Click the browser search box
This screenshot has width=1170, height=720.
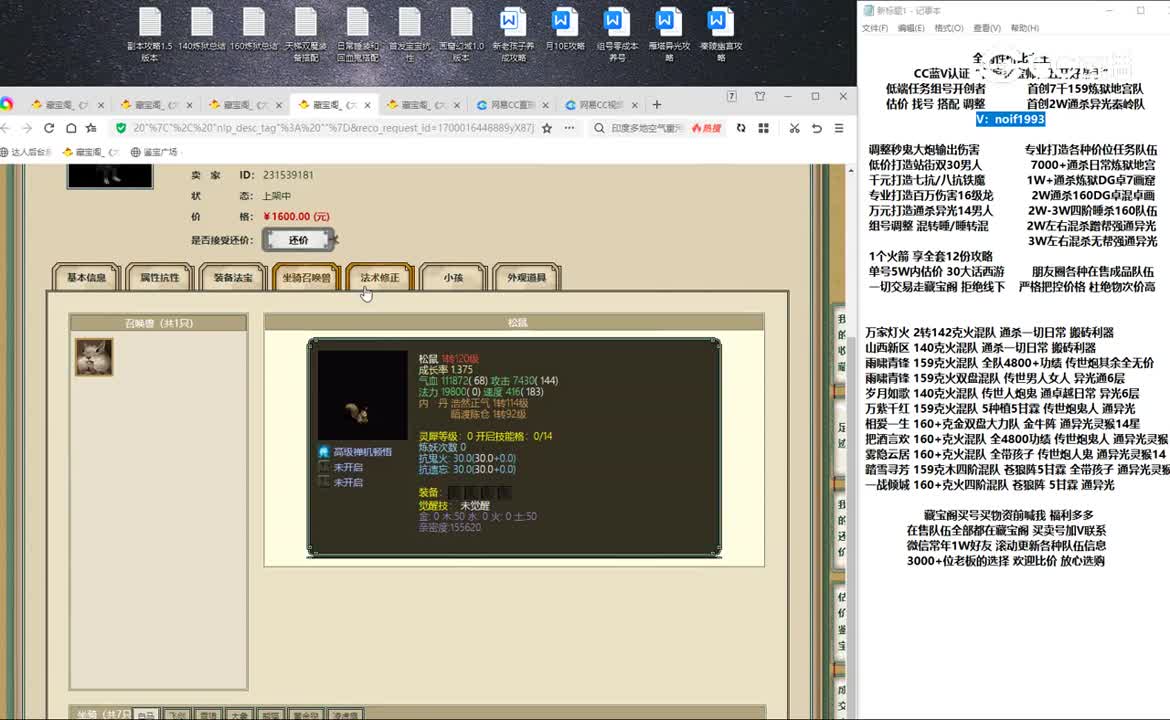(646, 128)
